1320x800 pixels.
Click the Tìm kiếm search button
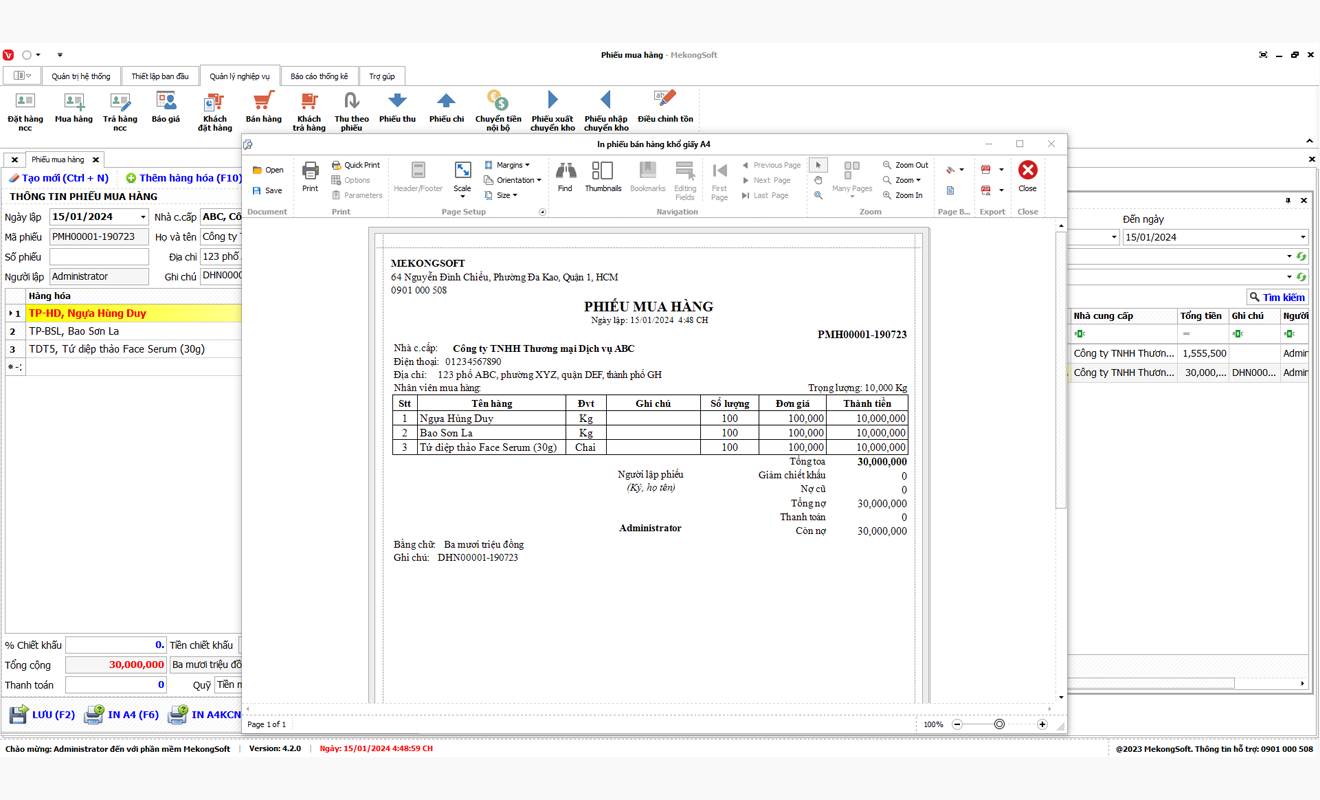pos(1277,297)
